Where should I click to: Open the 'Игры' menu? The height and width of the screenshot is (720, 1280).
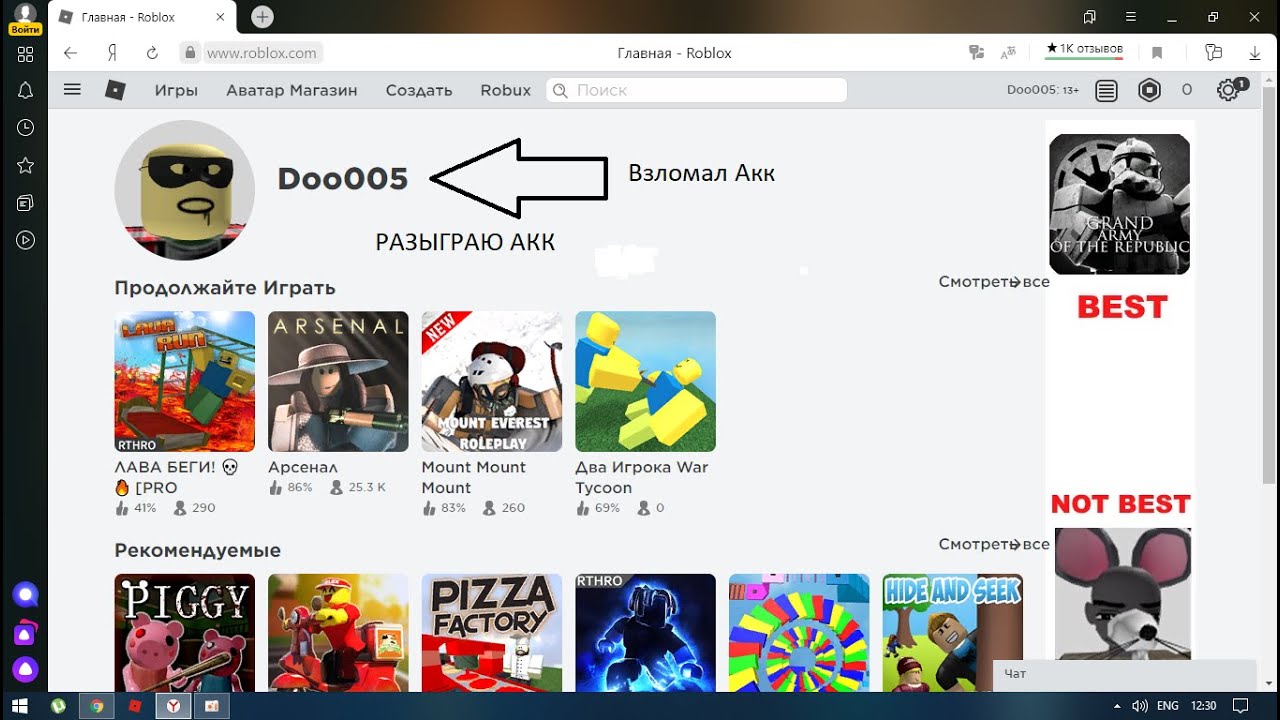(176, 90)
